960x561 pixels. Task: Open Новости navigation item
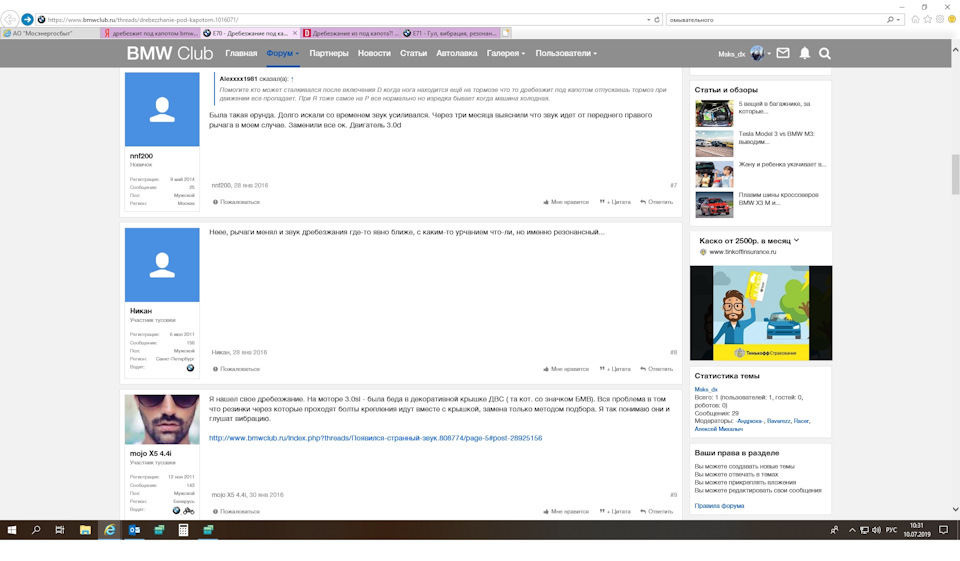[374, 53]
